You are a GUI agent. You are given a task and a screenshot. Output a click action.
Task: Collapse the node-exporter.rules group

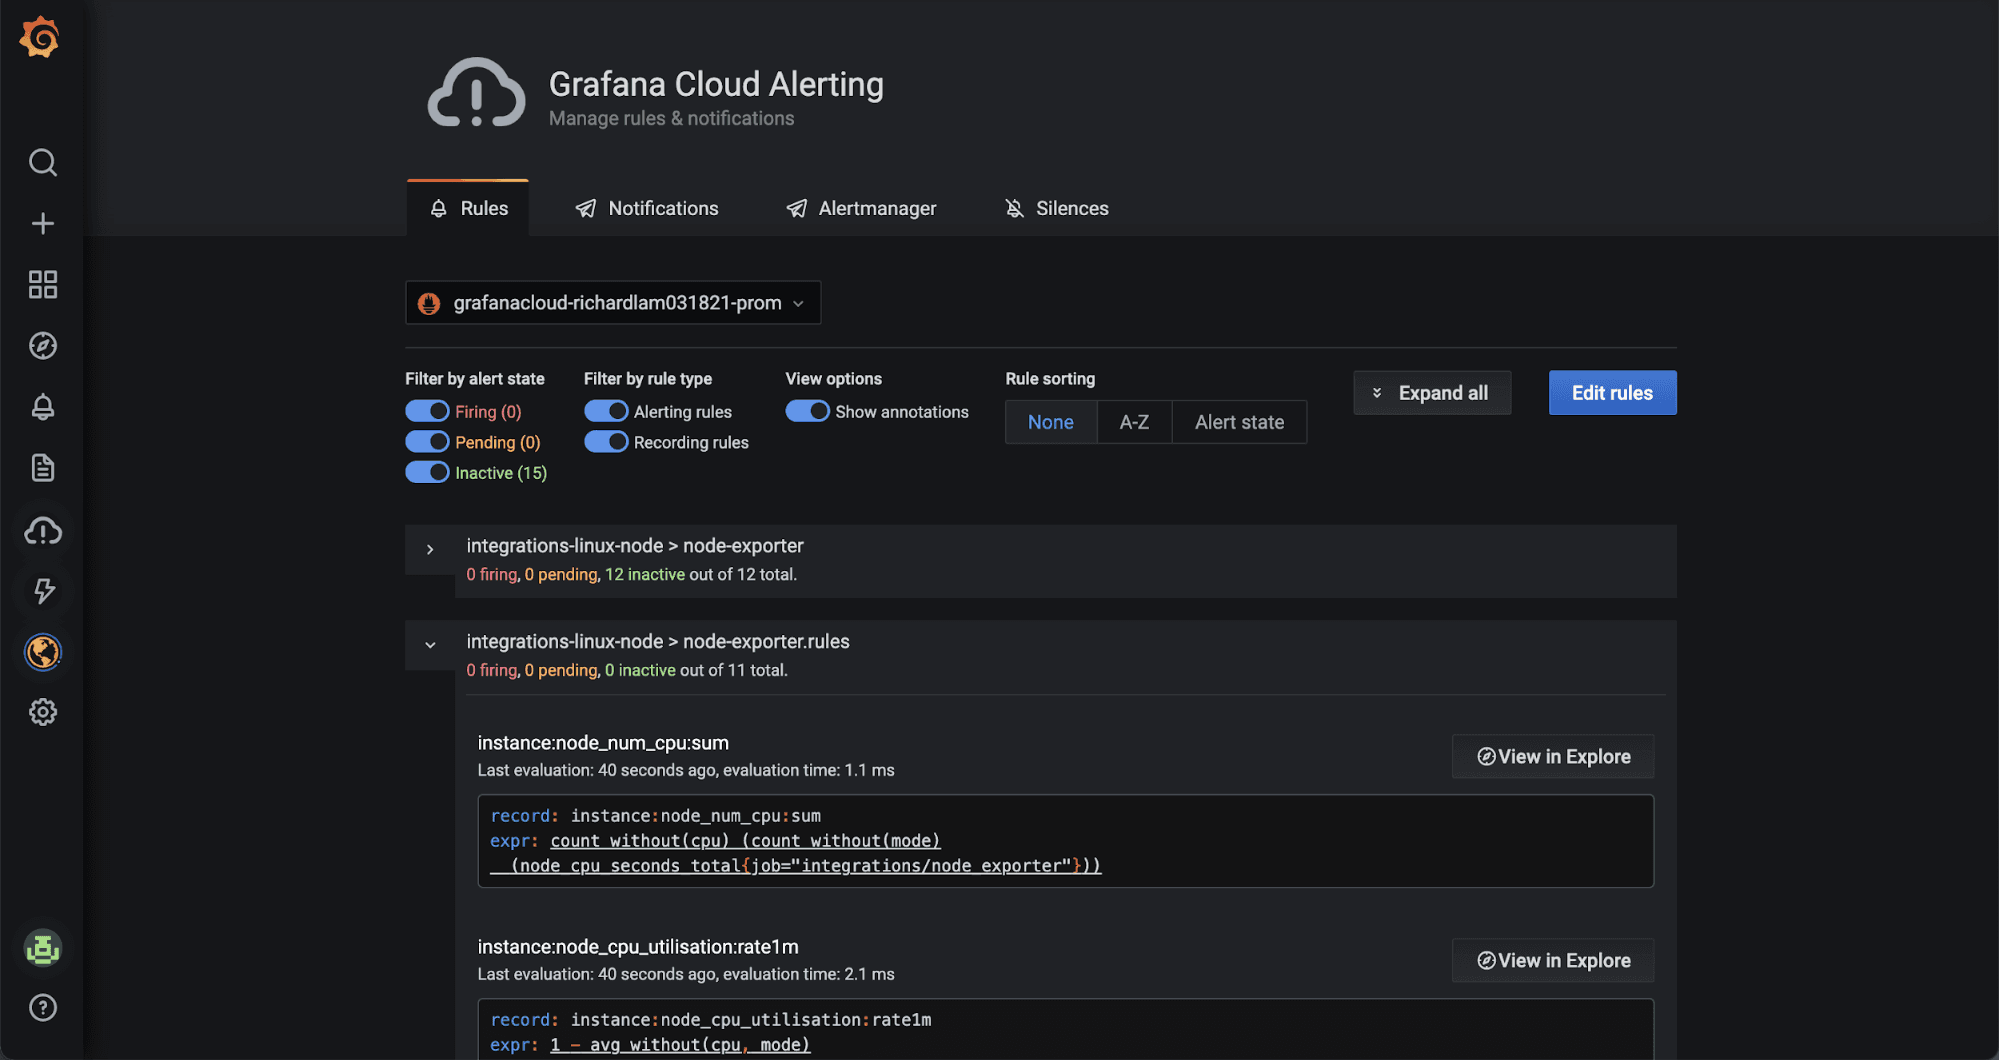pyautogui.click(x=430, y=645)
